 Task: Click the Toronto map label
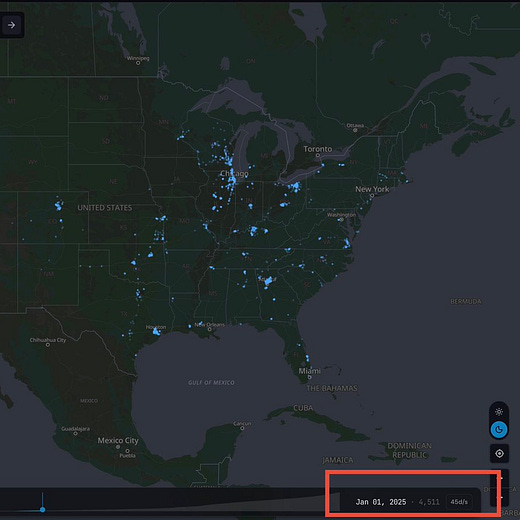coord(317,149)
